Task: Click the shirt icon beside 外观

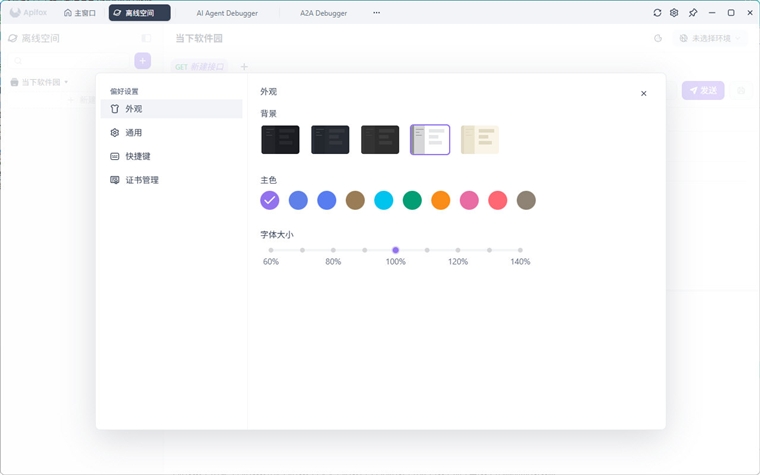Action: pos(114,109)
